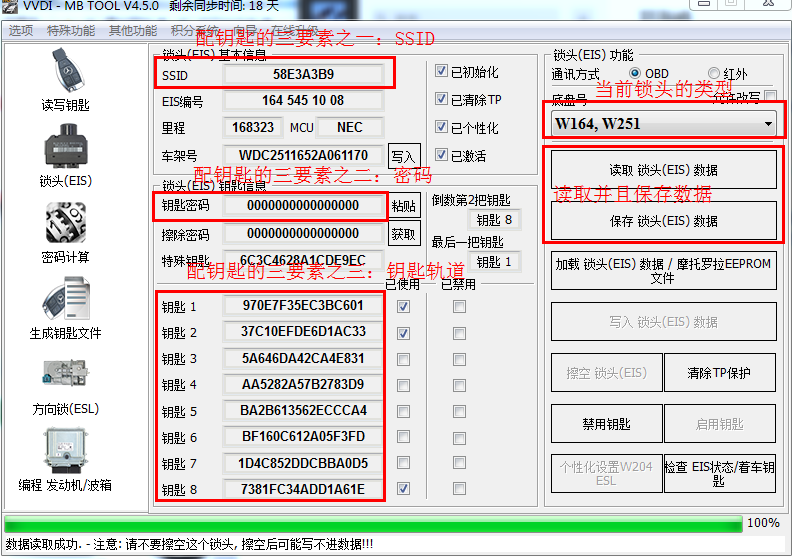792x559 pixels.
Task: Click 钥匙 5 field BA2B613562ECCCA4
Action: point(303,411)
